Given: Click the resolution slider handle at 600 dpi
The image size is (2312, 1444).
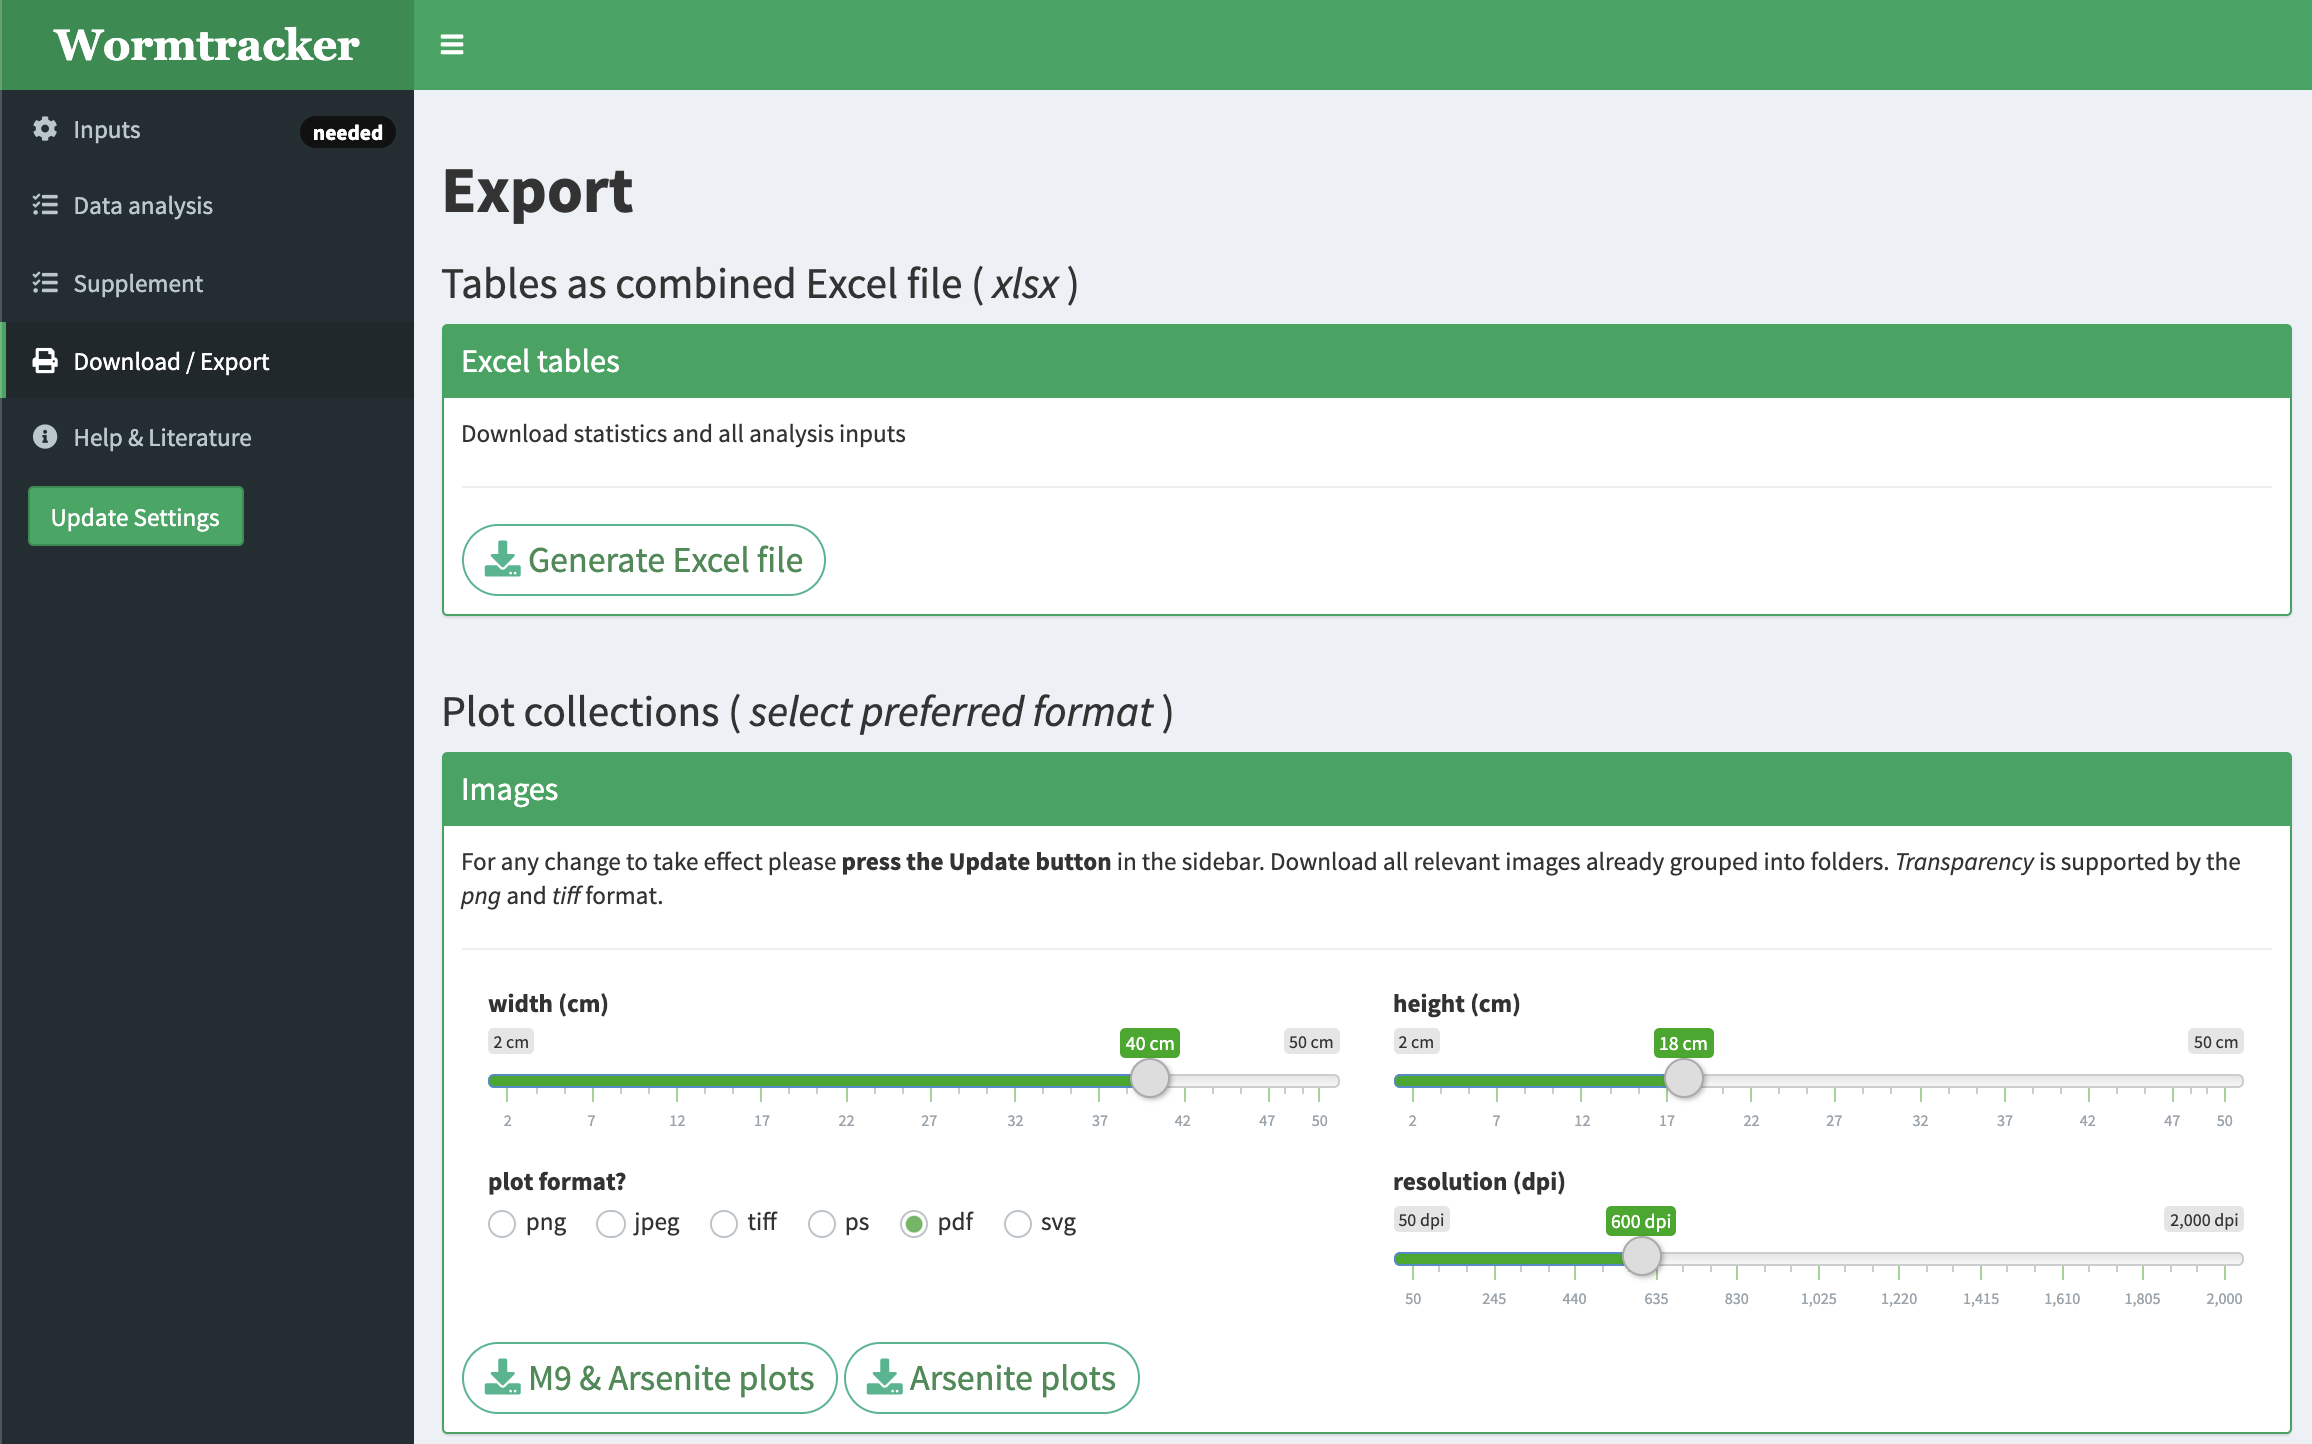Looking at the screenshot, I should (1641, 1256).
